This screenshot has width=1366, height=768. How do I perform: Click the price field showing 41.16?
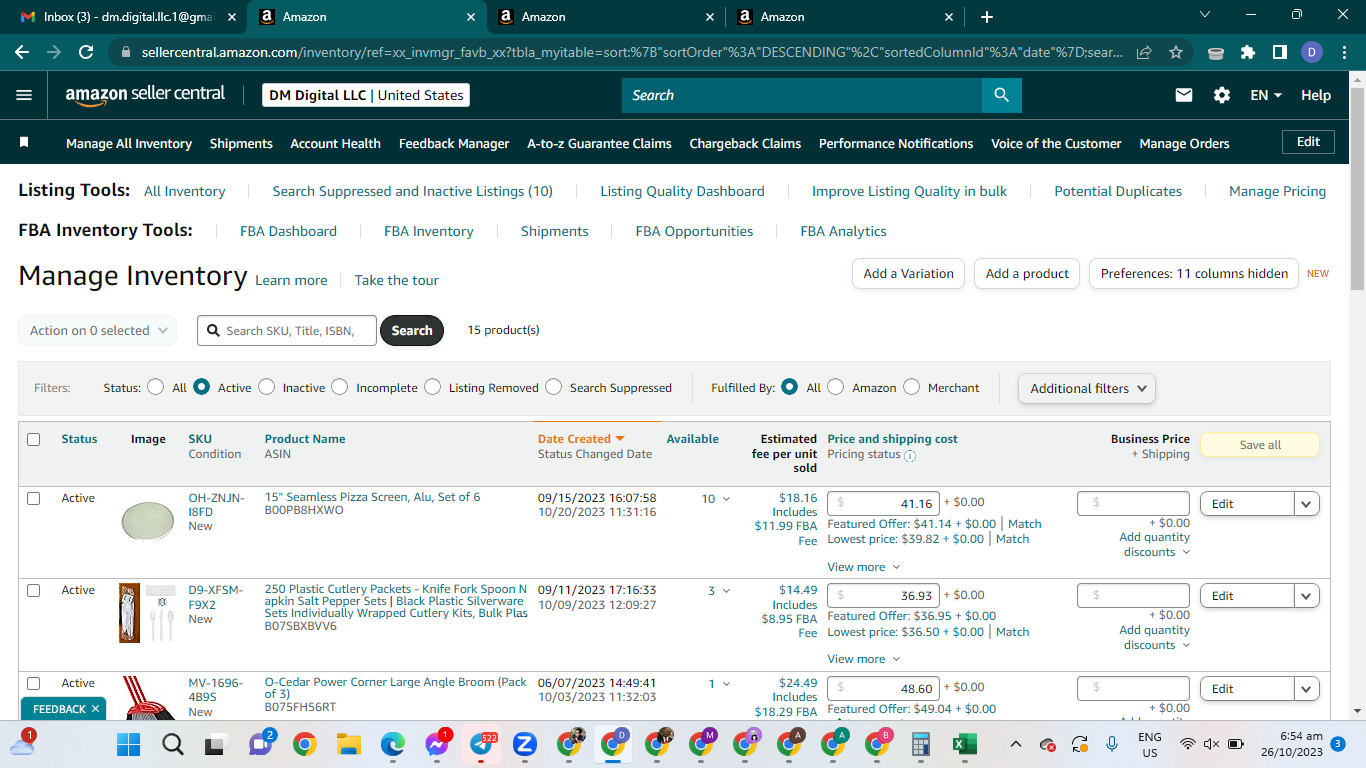coord(883,504)
